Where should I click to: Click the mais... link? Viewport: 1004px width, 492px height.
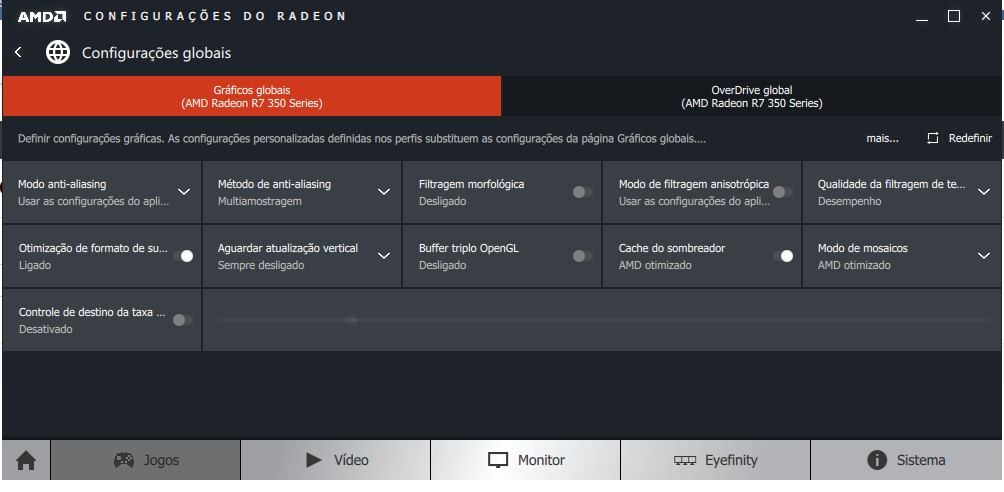(x=882, y=138)
